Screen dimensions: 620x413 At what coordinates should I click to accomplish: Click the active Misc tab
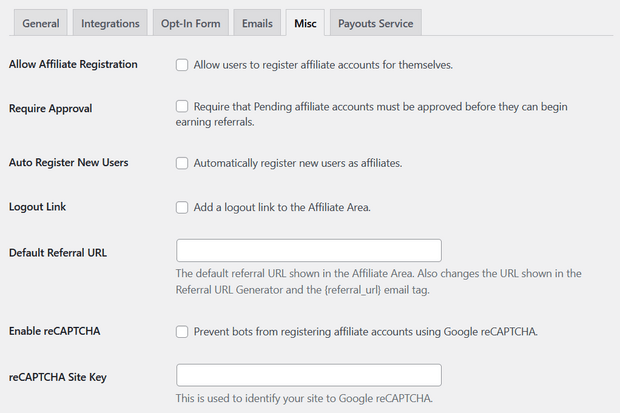point(305,23)
